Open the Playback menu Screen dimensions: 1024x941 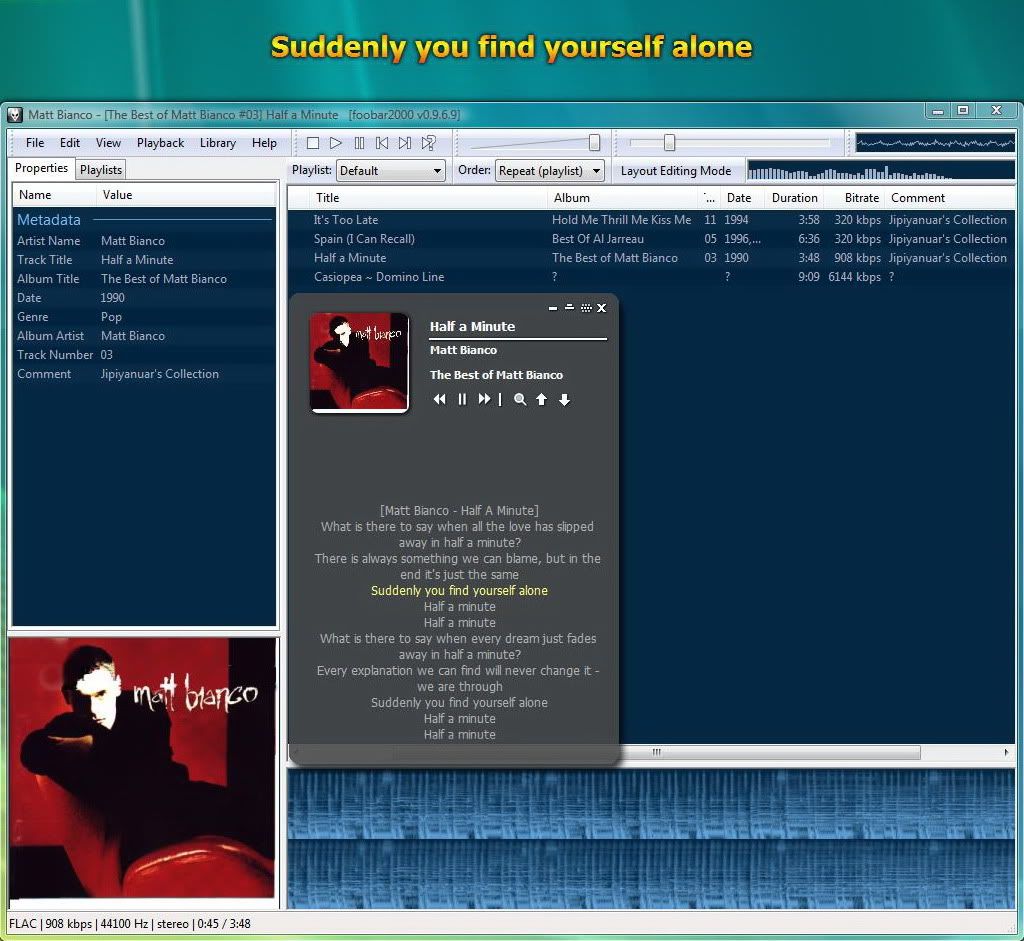160,143
